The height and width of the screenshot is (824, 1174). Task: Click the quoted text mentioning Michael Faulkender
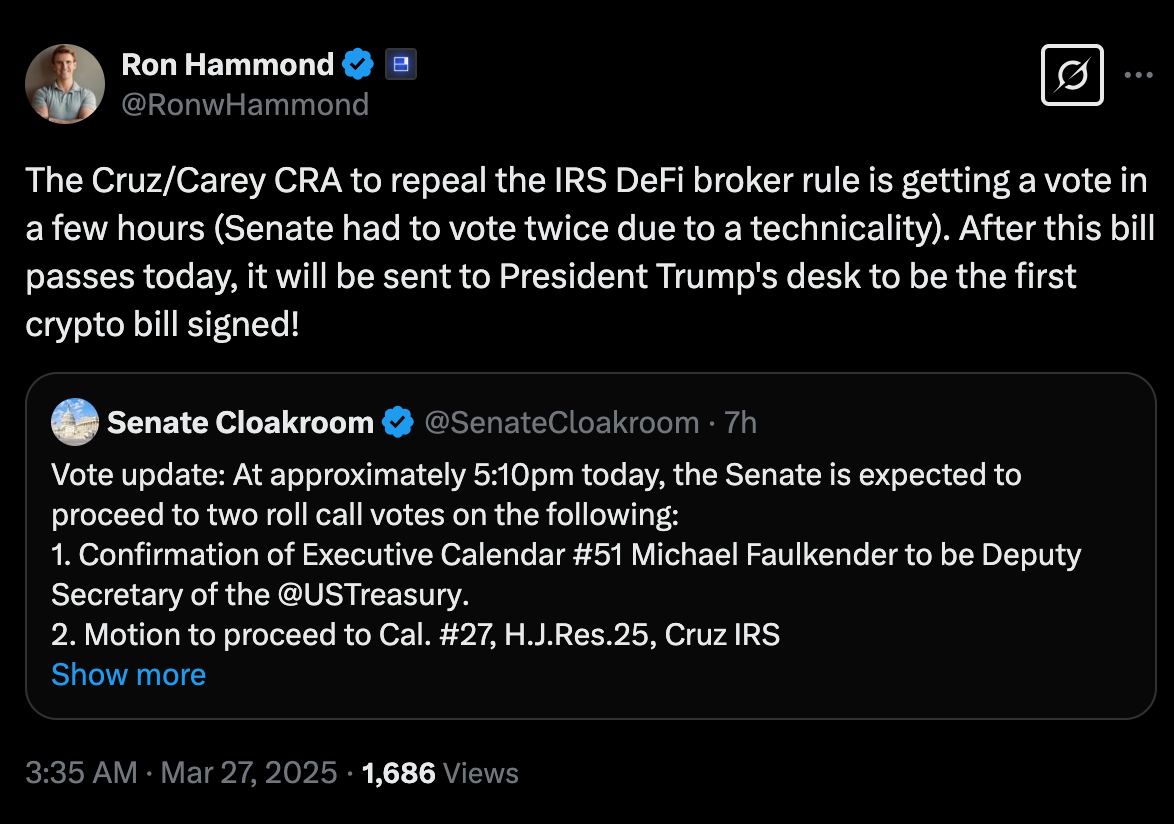[x=566, y=575]
